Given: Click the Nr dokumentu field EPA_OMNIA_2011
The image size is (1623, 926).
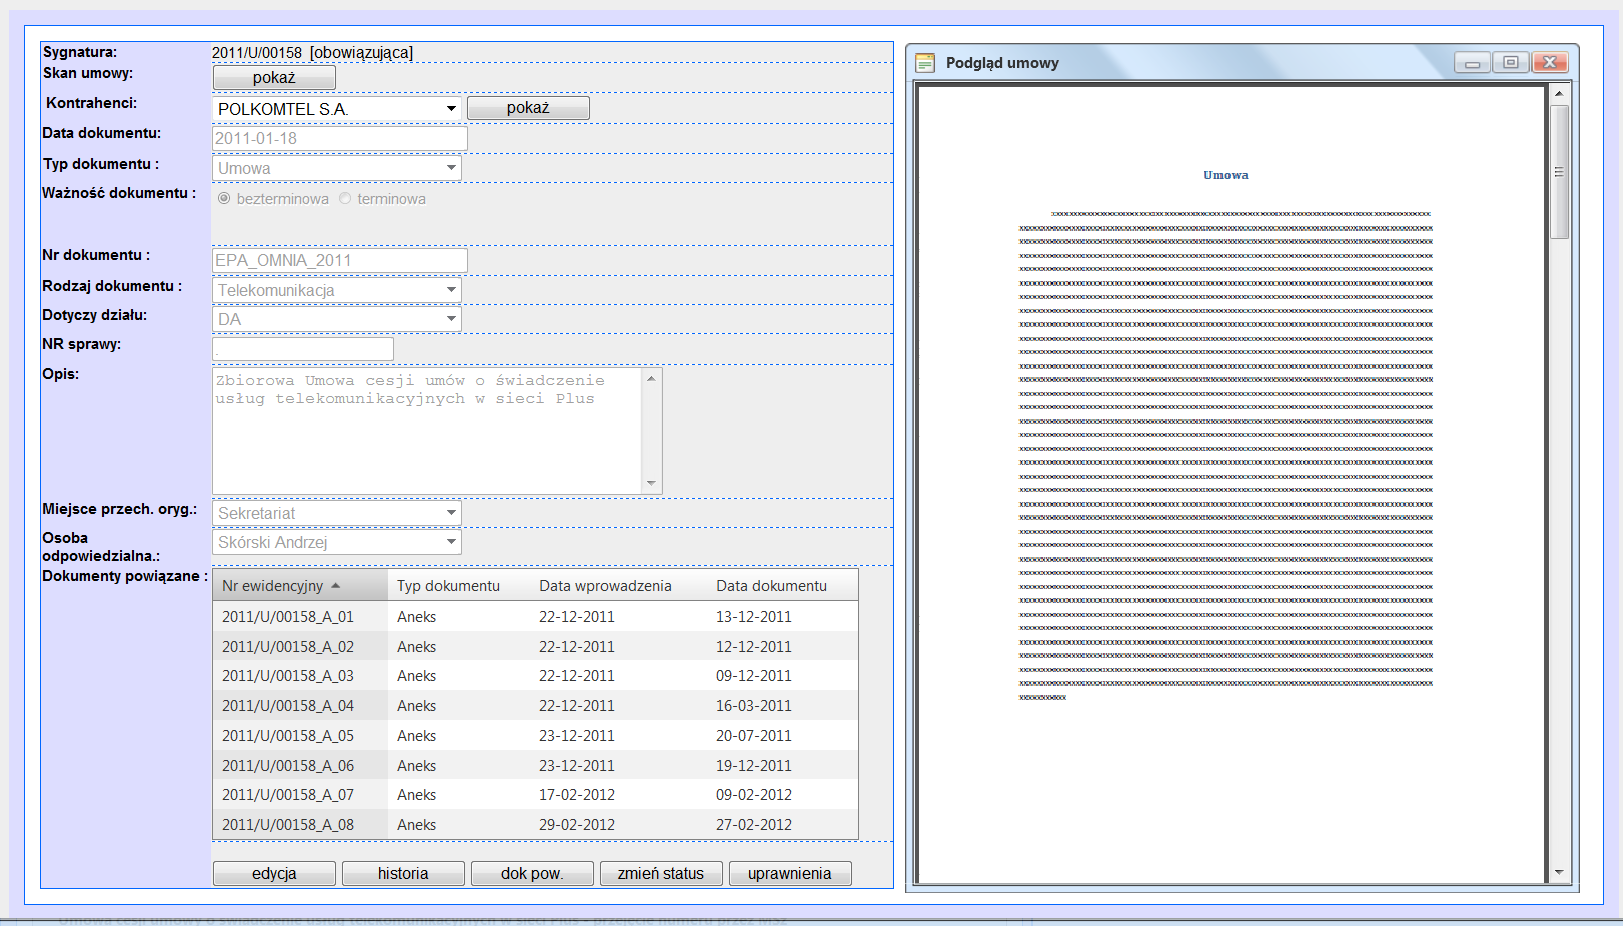Looking at the screenshot, I should (x=340, y=260).
